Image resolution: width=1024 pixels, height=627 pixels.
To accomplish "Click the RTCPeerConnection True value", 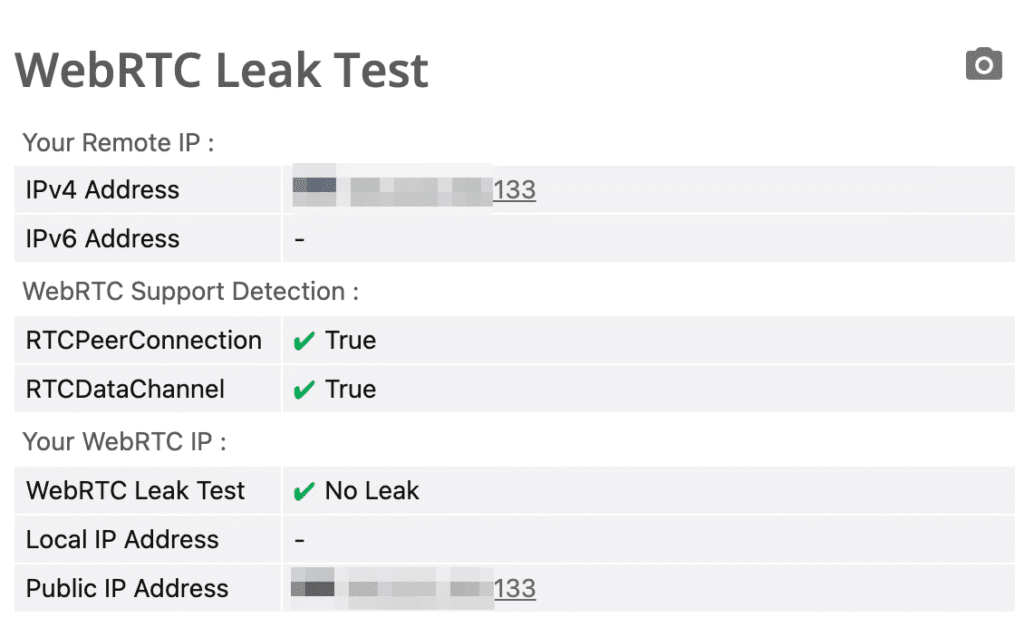I will [351, 340].
